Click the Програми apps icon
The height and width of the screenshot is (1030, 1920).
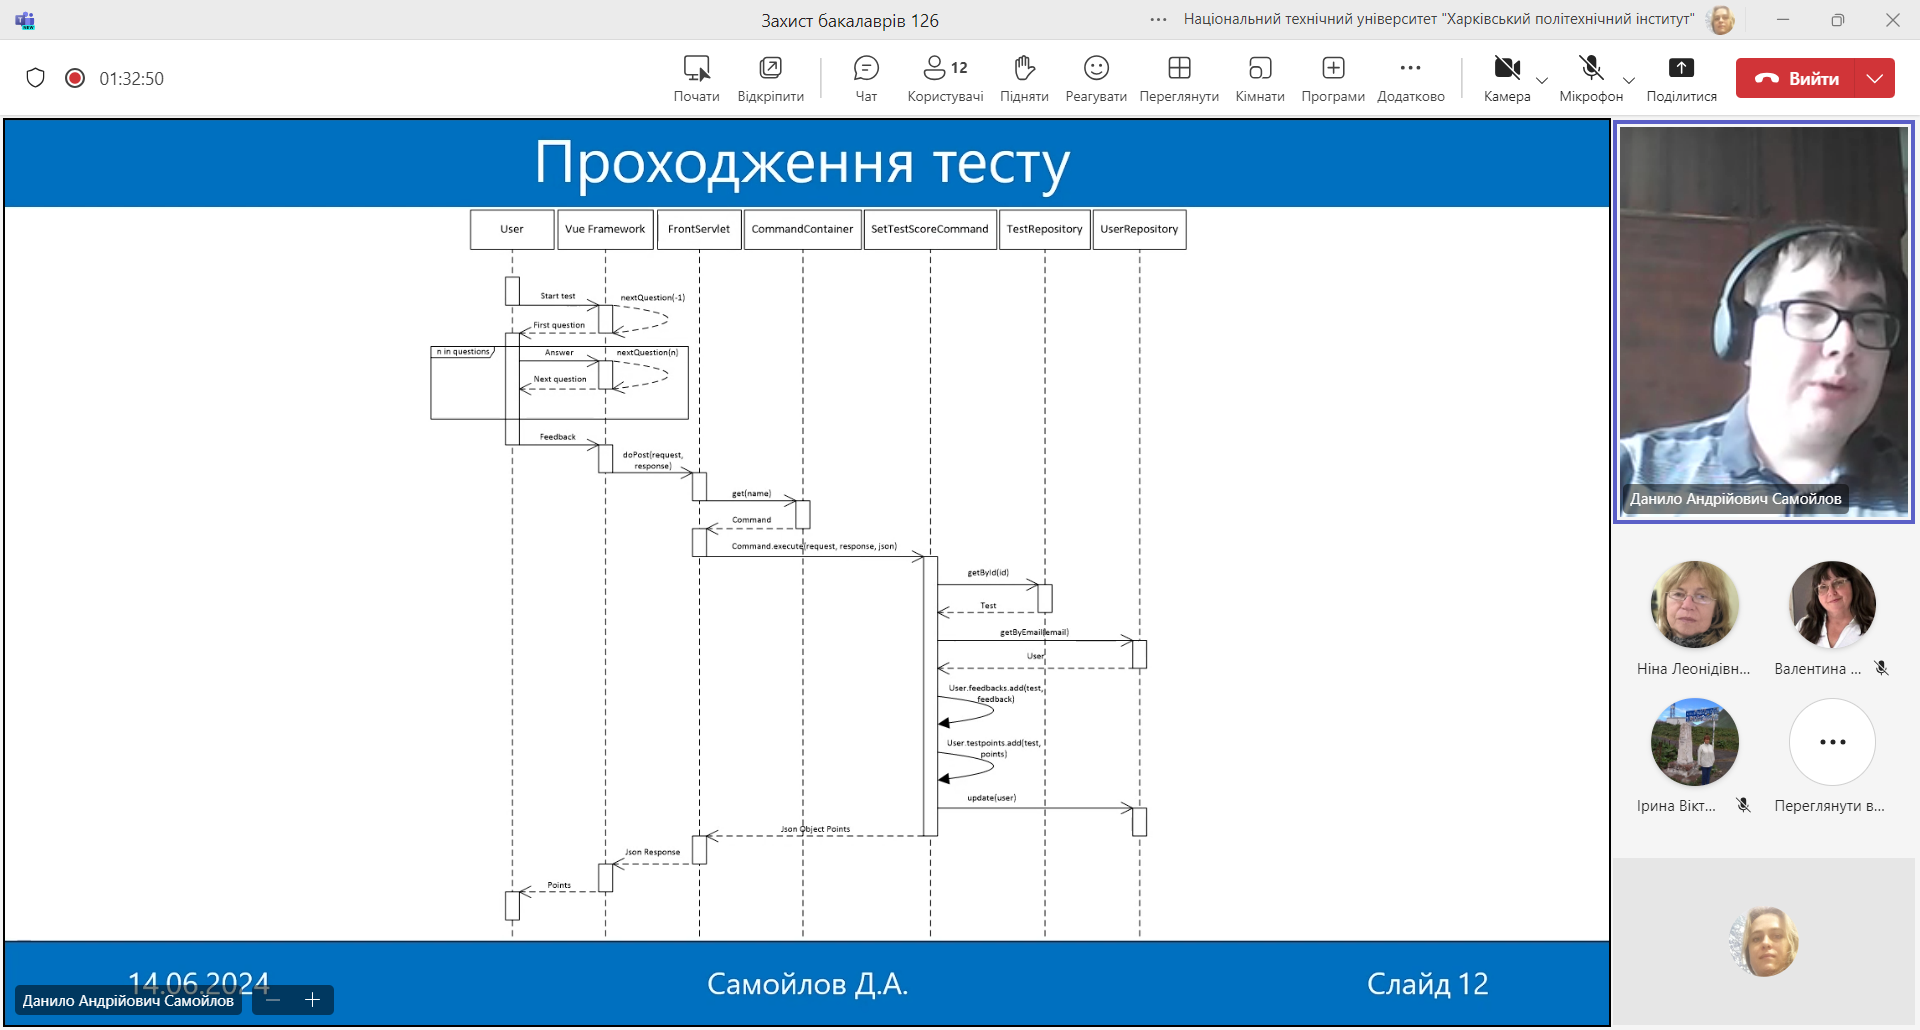1332,78
